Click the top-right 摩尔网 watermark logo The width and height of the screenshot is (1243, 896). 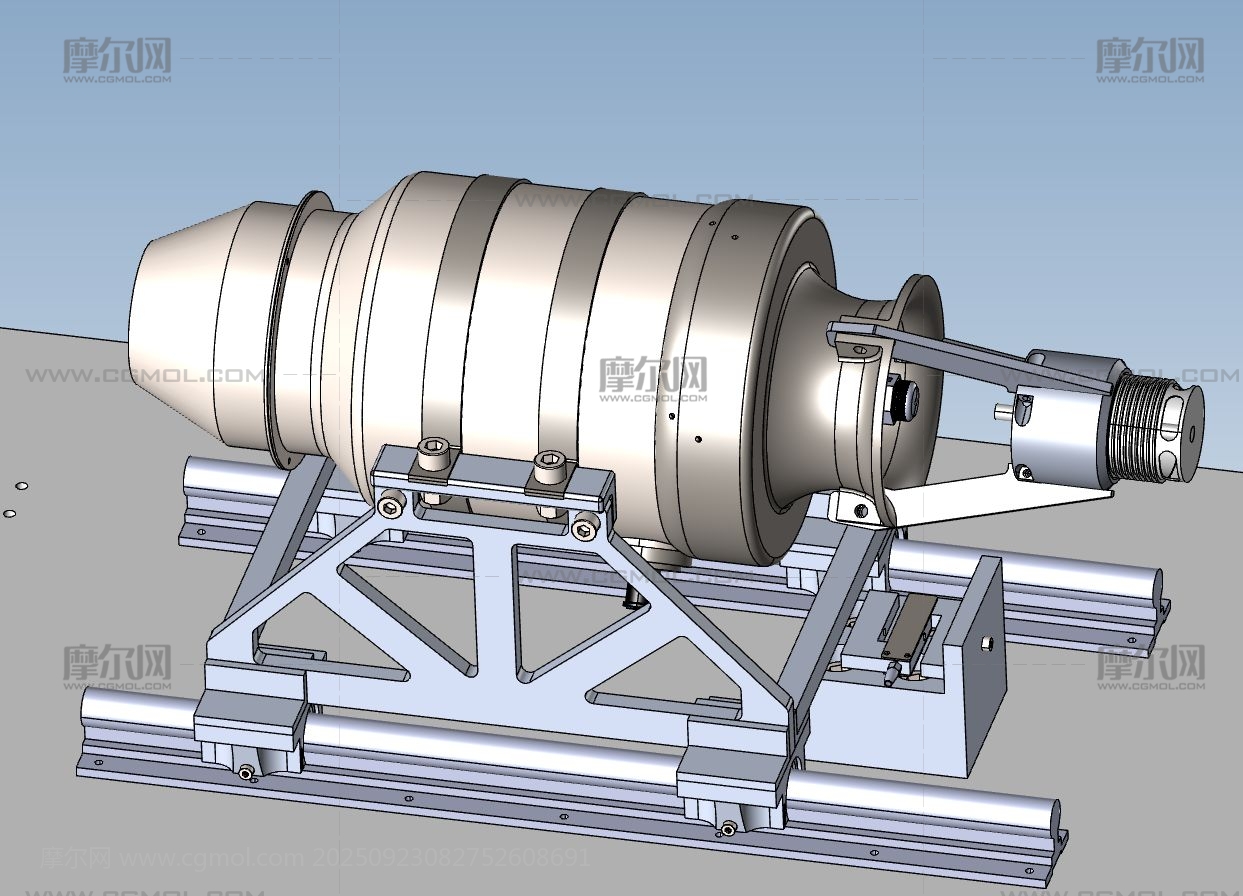coord(1149,58)
